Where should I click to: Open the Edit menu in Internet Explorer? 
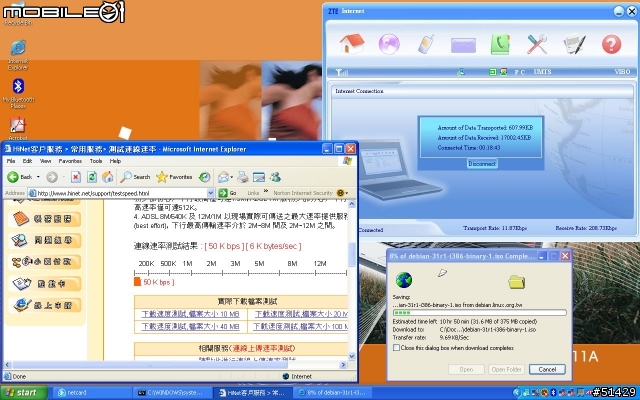[27, 161]
